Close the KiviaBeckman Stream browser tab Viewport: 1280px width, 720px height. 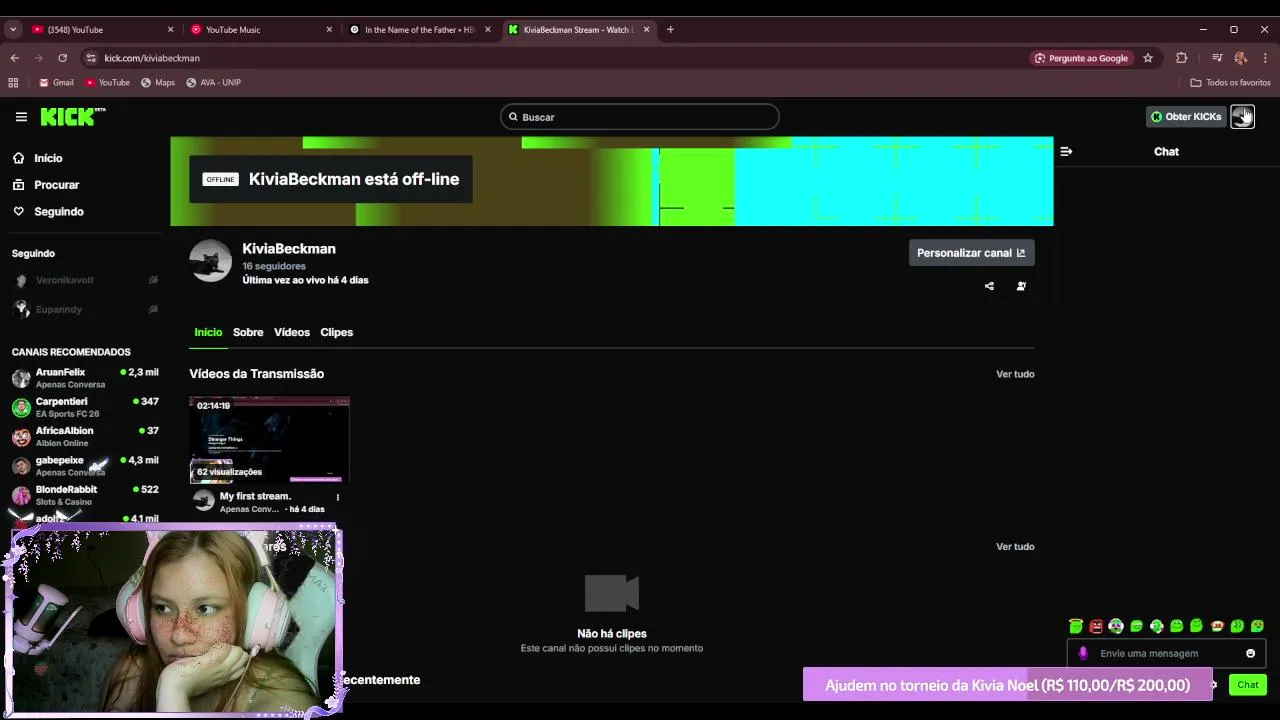coord(646,30)
